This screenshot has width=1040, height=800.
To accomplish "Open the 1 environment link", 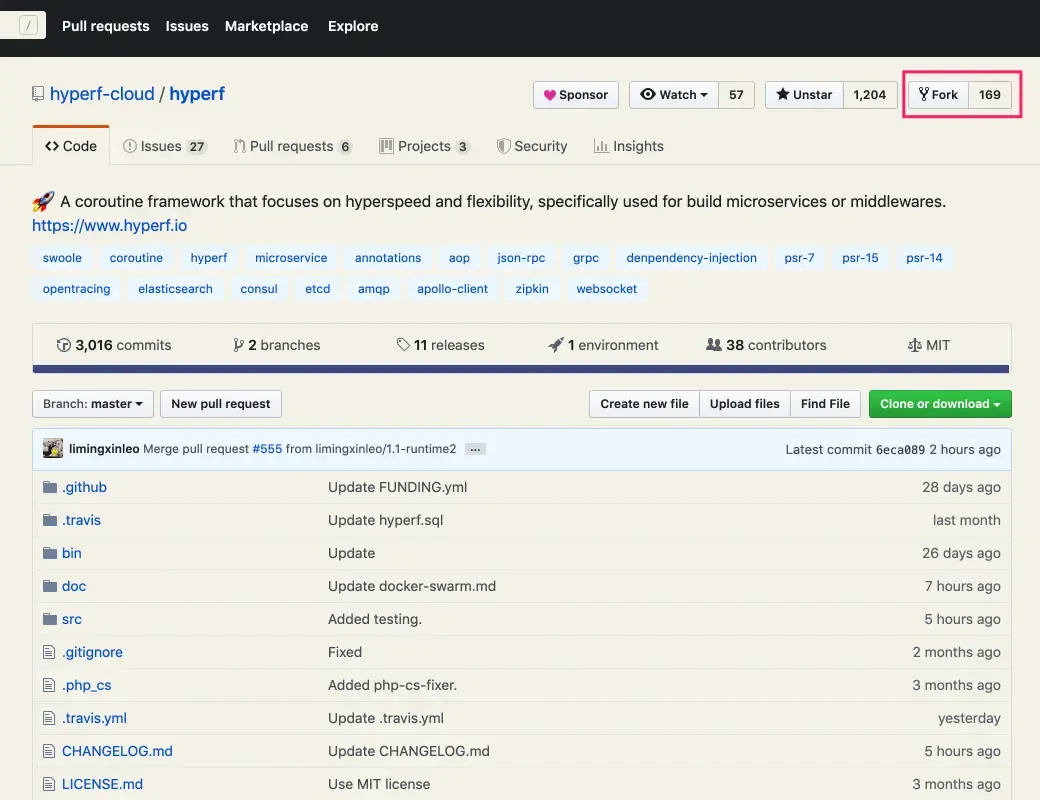I will tap(604, 345).
